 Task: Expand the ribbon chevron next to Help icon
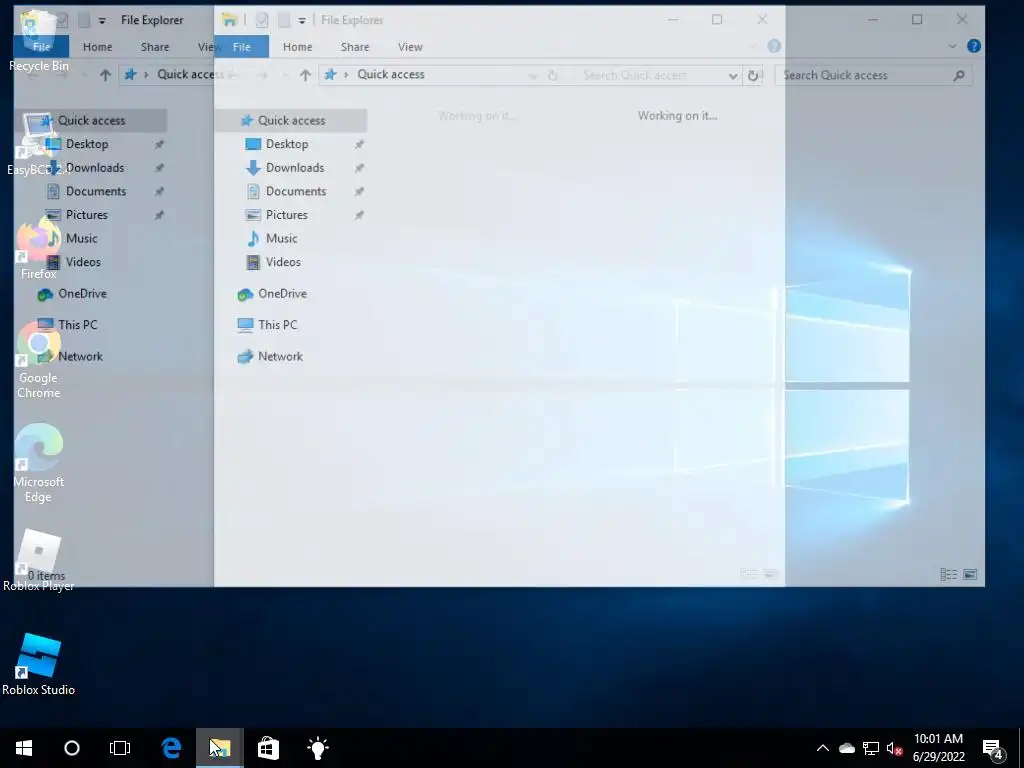(952, 46)
